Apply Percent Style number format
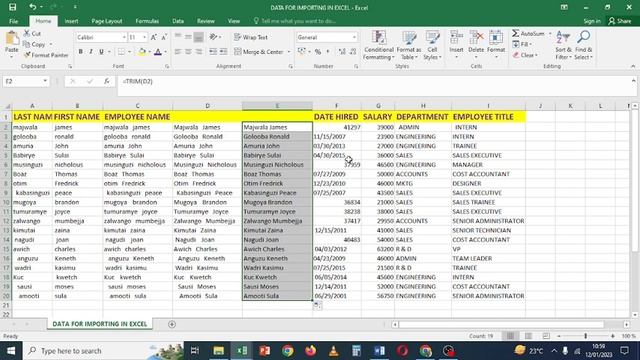 [318, 52]
